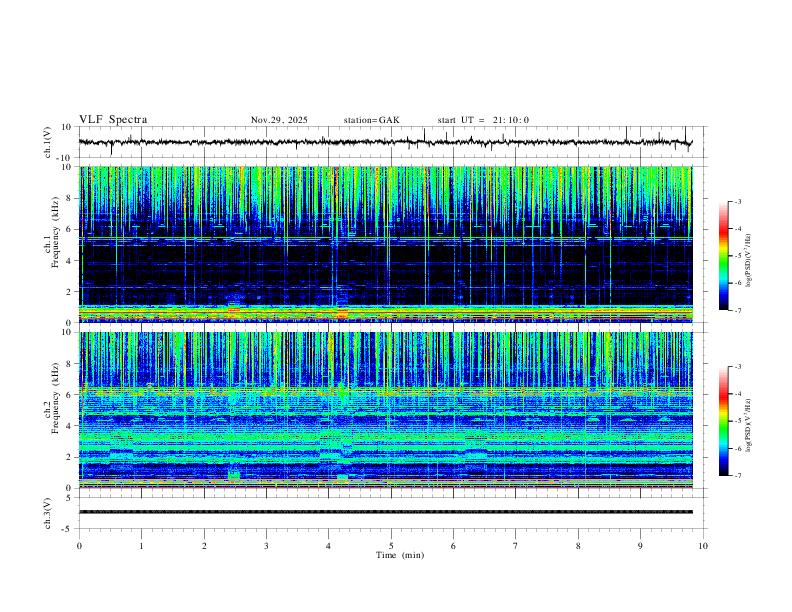Click the 'ch.3(V)' axis label
Screen dimensions: 792x612
48,514
